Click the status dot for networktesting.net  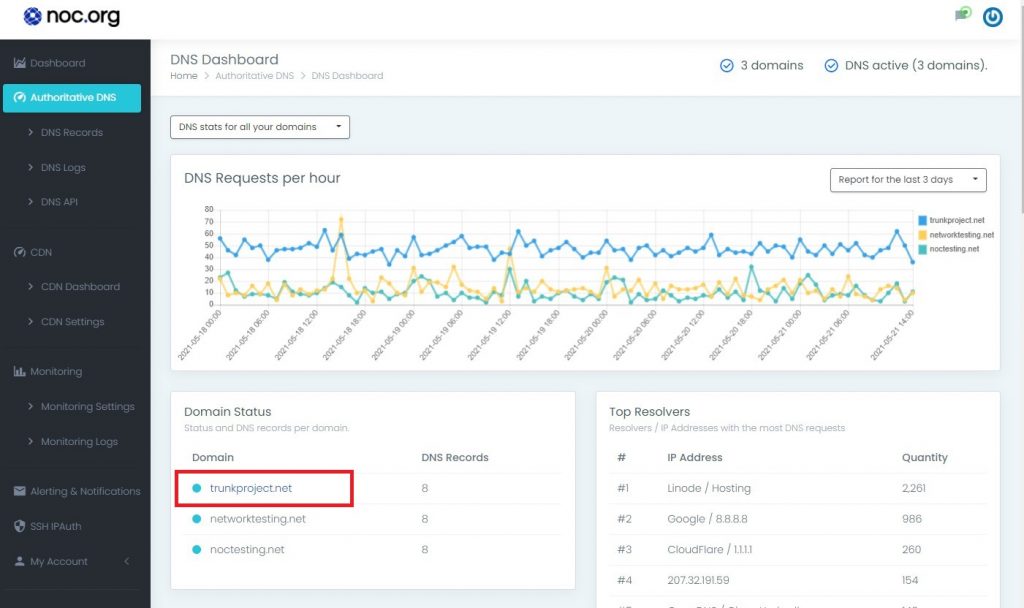click(197, 519)
